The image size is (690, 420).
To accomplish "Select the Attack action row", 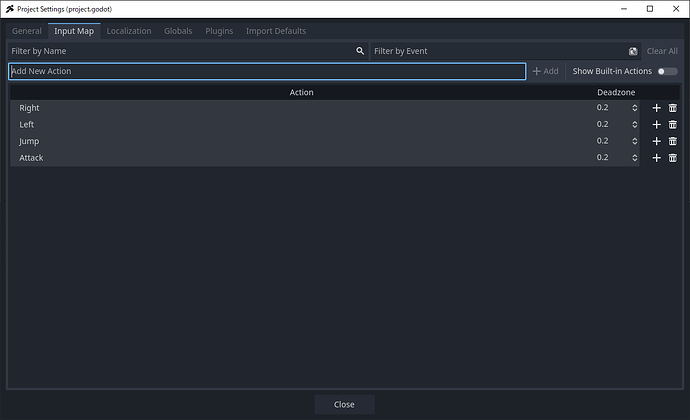I will coord(300,158).
